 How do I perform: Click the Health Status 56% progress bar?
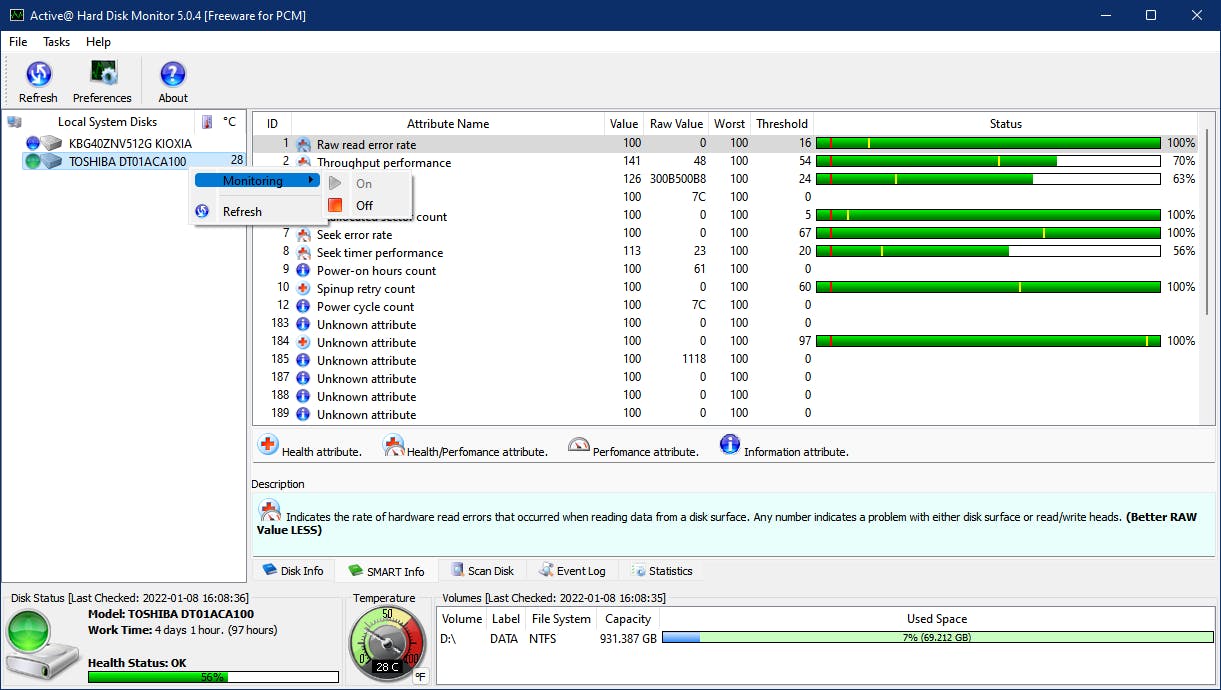click(213, 677)
